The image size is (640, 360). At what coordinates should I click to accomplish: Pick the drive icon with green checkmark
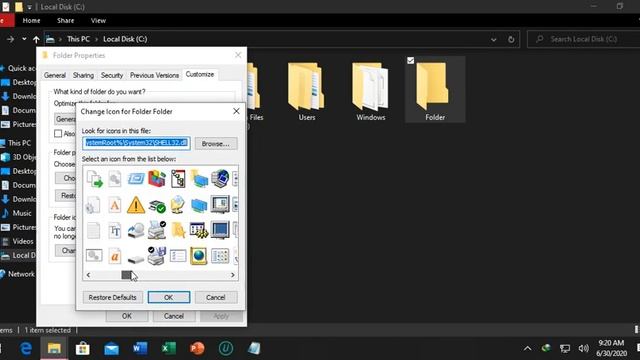point(157,206)
